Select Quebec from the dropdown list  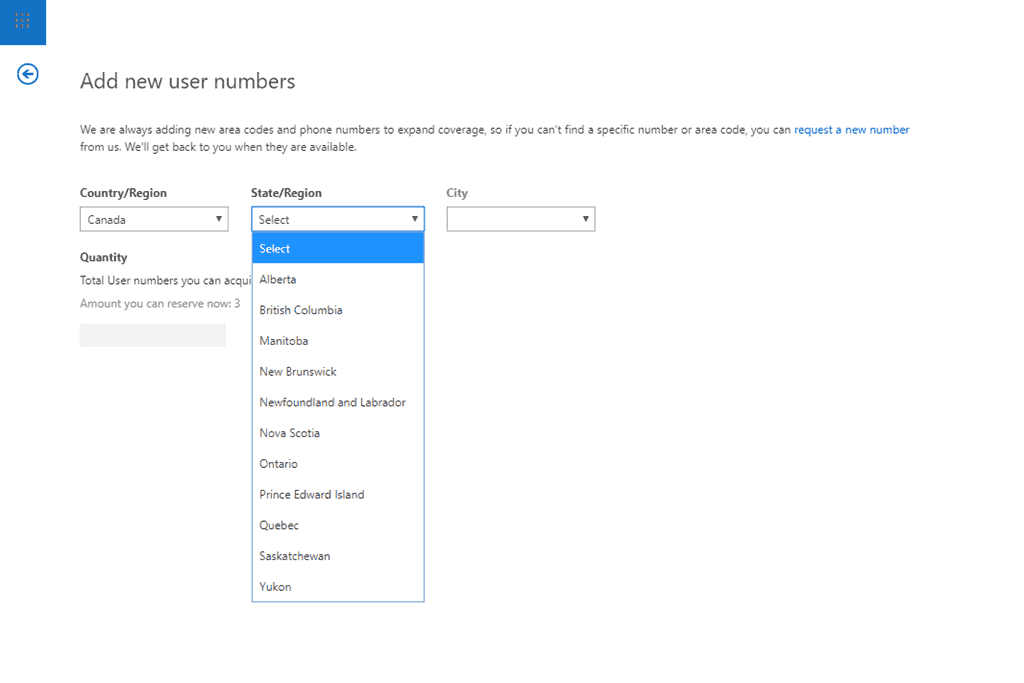pos(338,525)
